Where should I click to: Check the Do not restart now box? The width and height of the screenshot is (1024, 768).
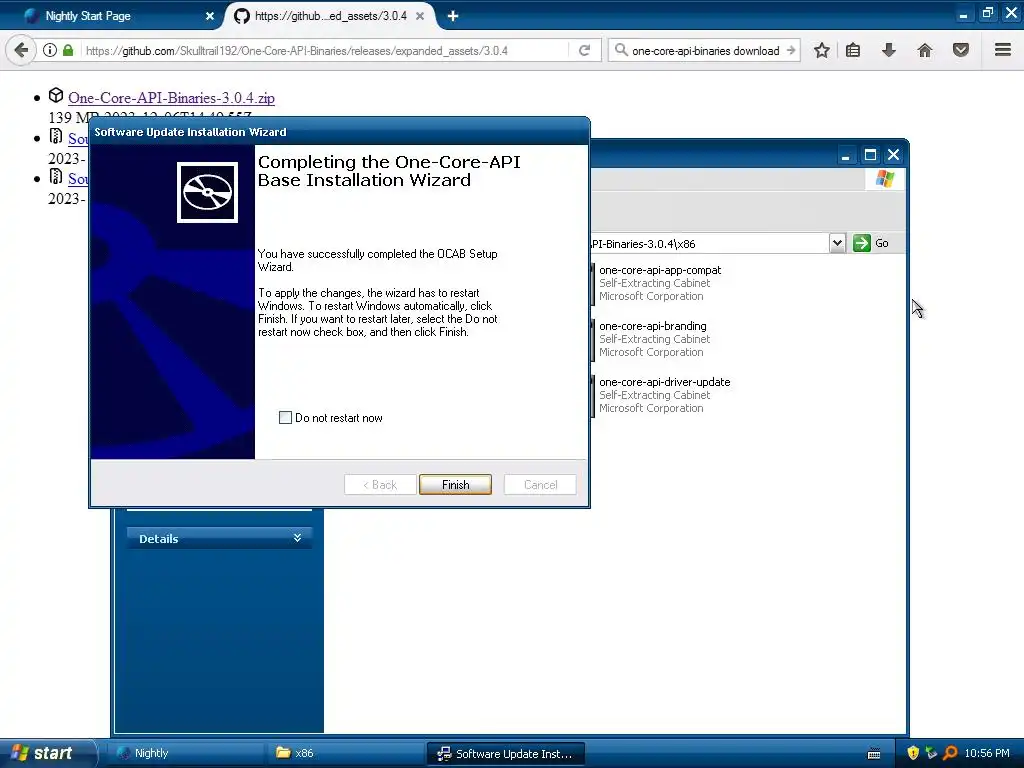click(x=285, y=418)
